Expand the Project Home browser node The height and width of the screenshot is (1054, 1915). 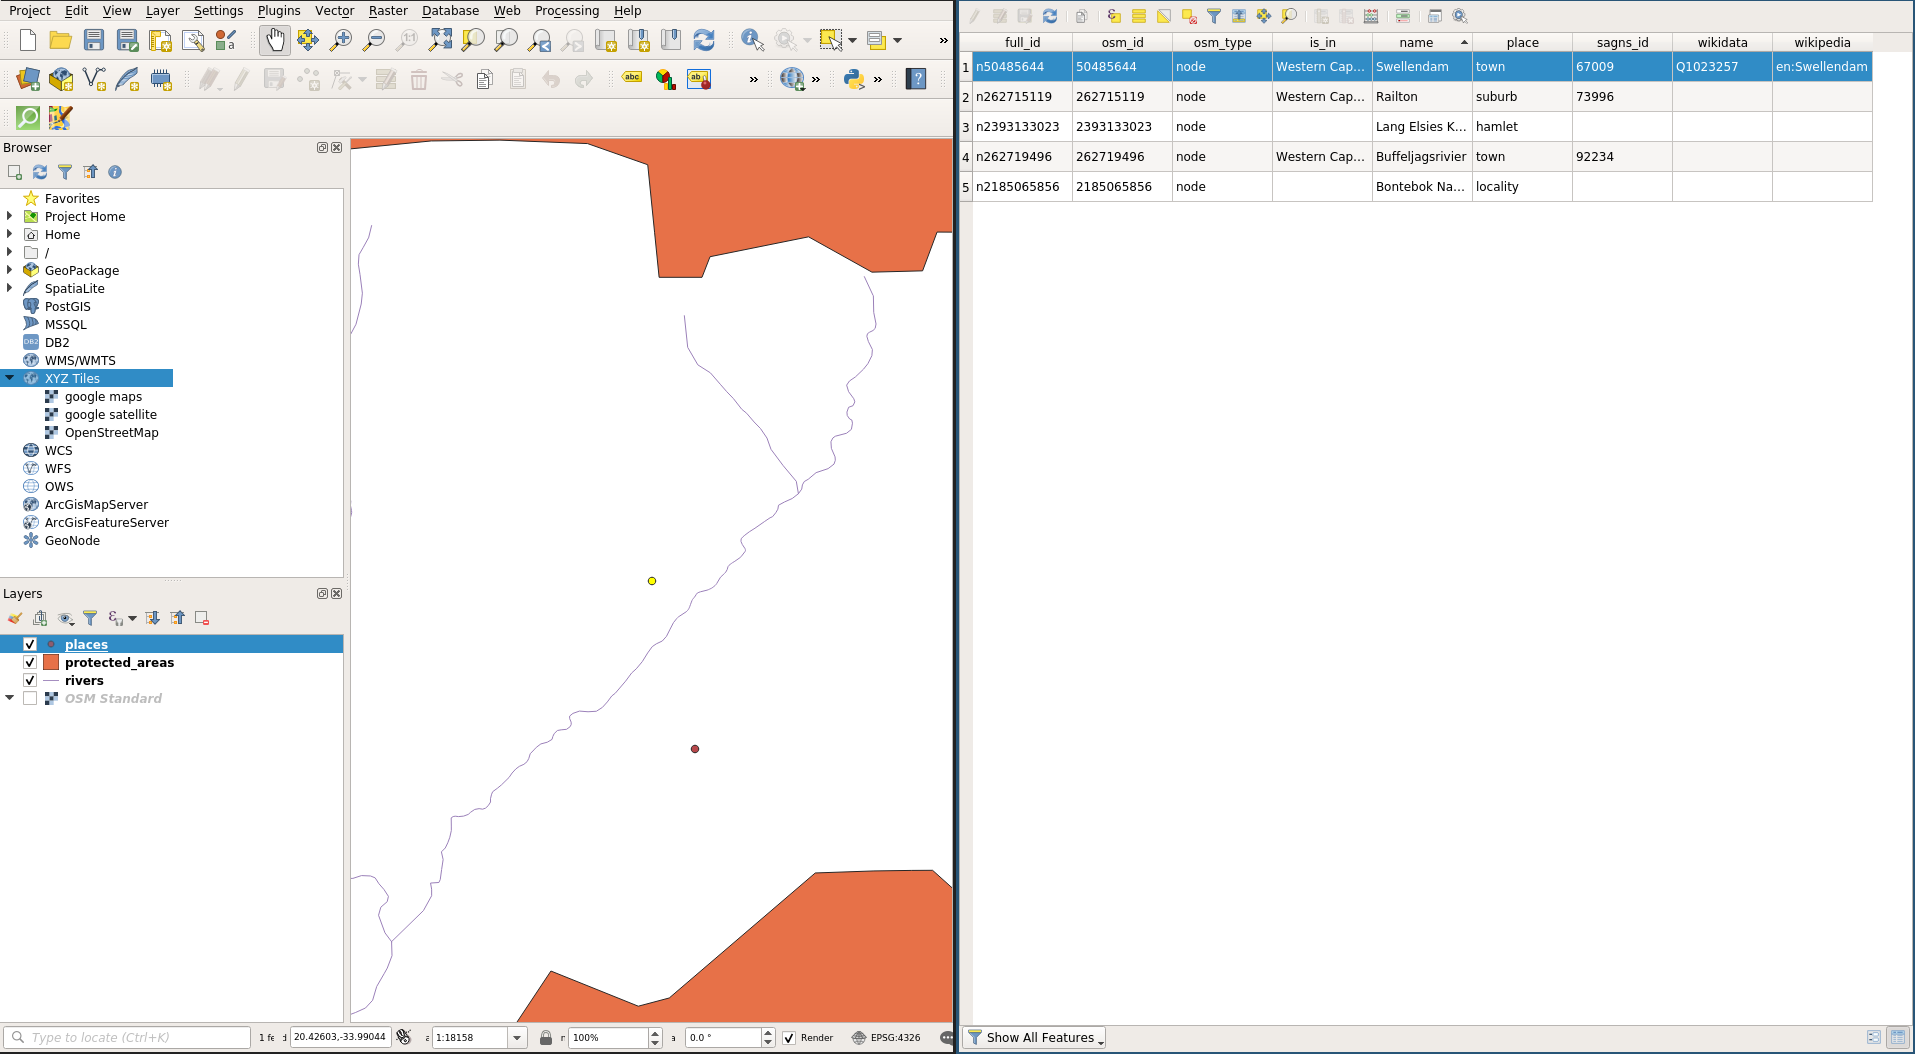(10, 216)
